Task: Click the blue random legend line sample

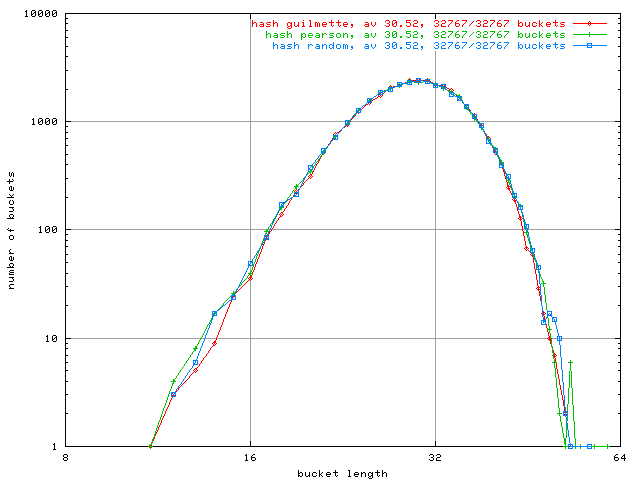Action: (590, 46)
